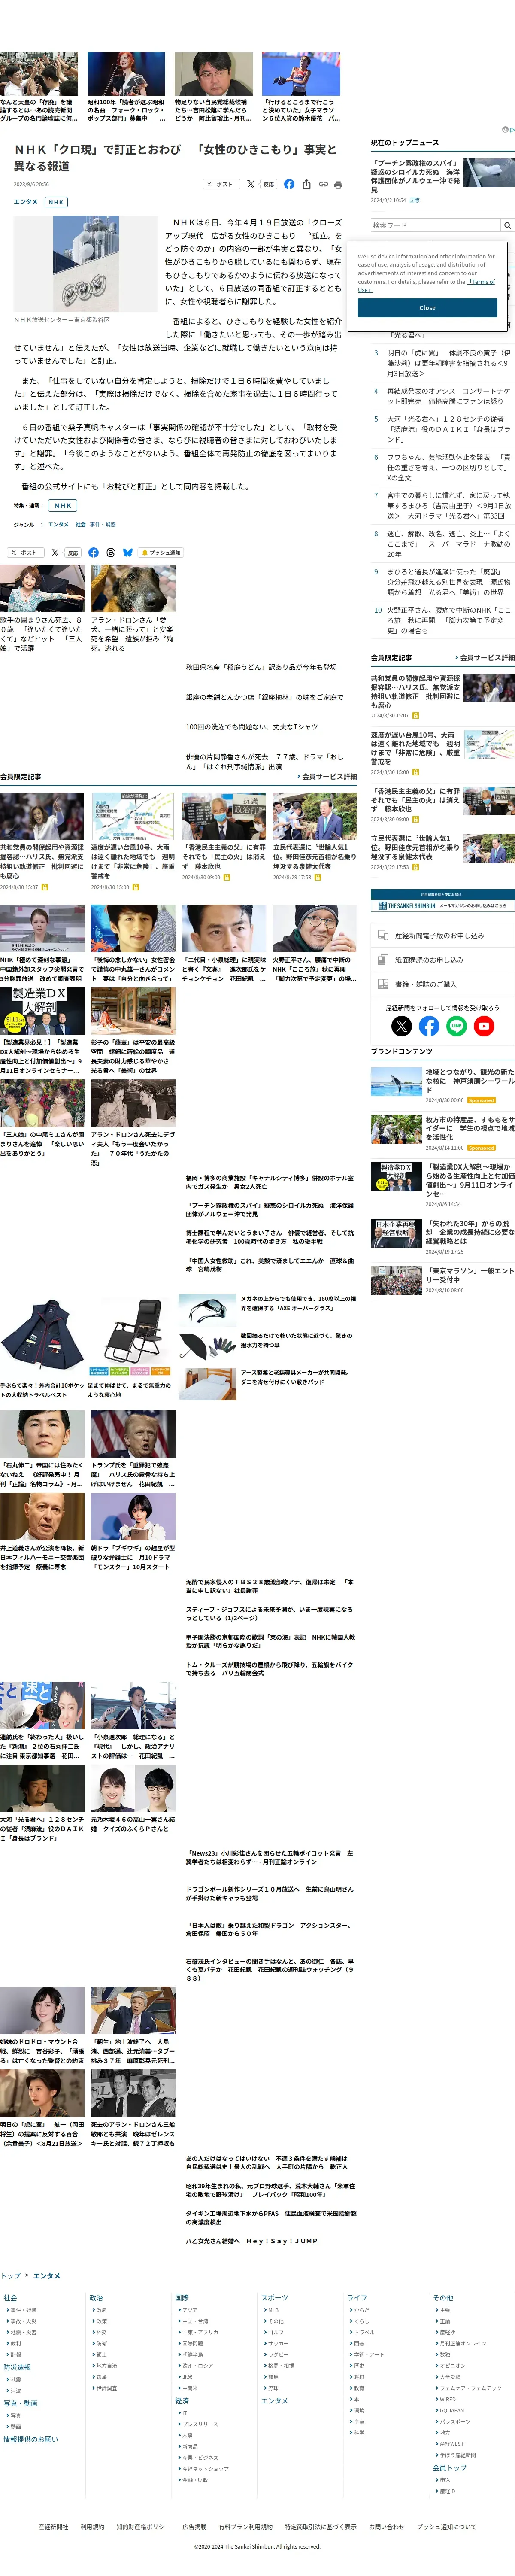
Task: Click the 会員サービス詳細 chevron link in the sidebar
Action: click(x=484, y=658)
